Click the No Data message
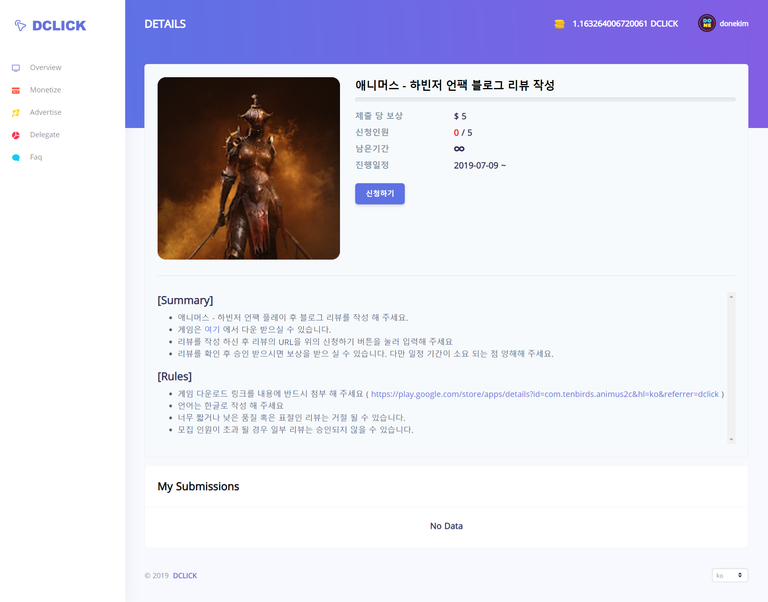 446,526
